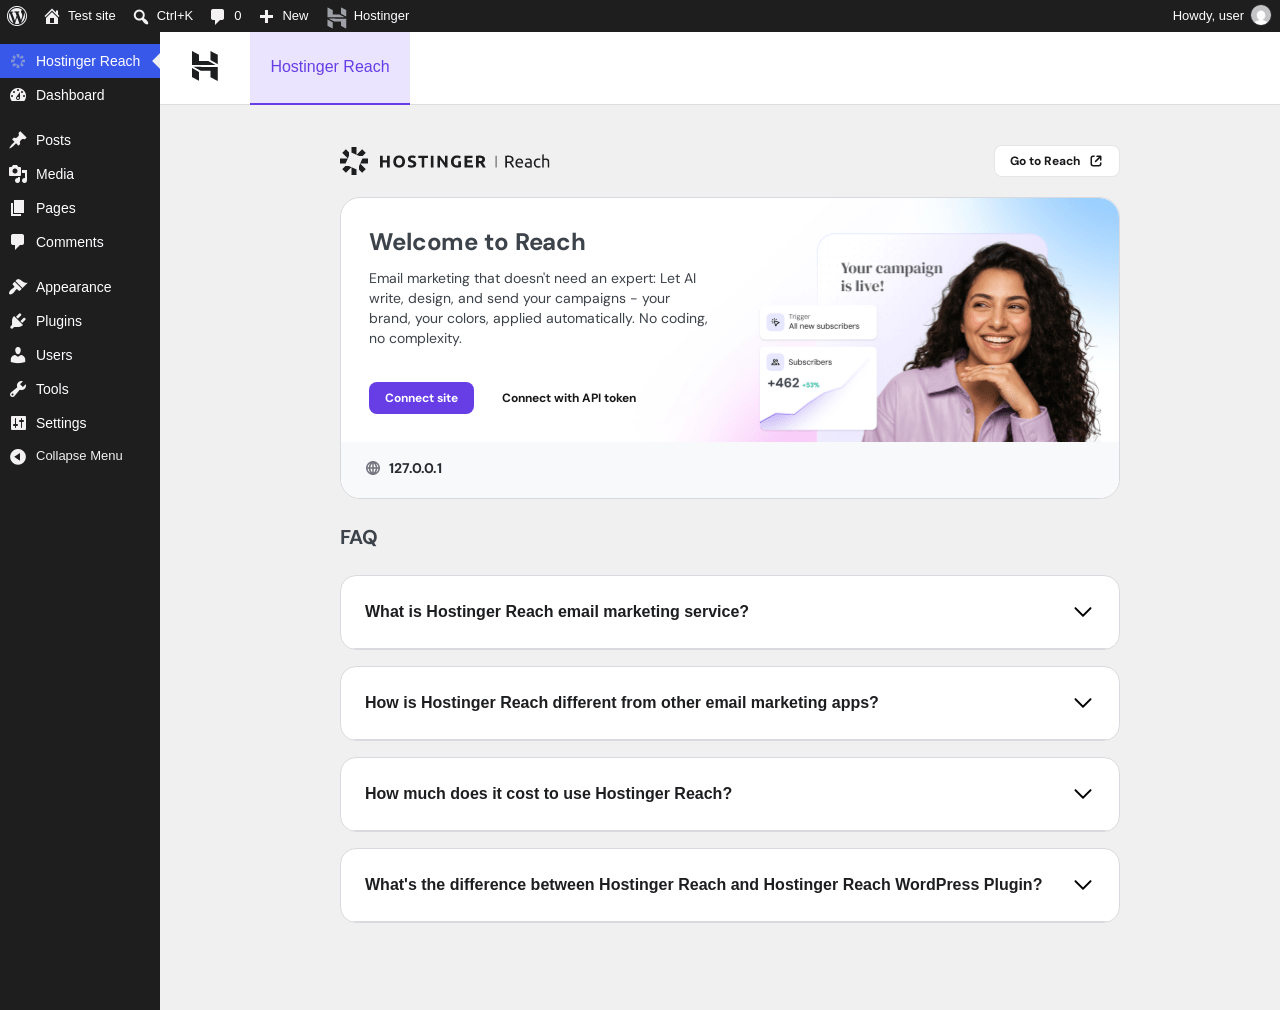Open the Settings menu item

[x=80, y=423]
